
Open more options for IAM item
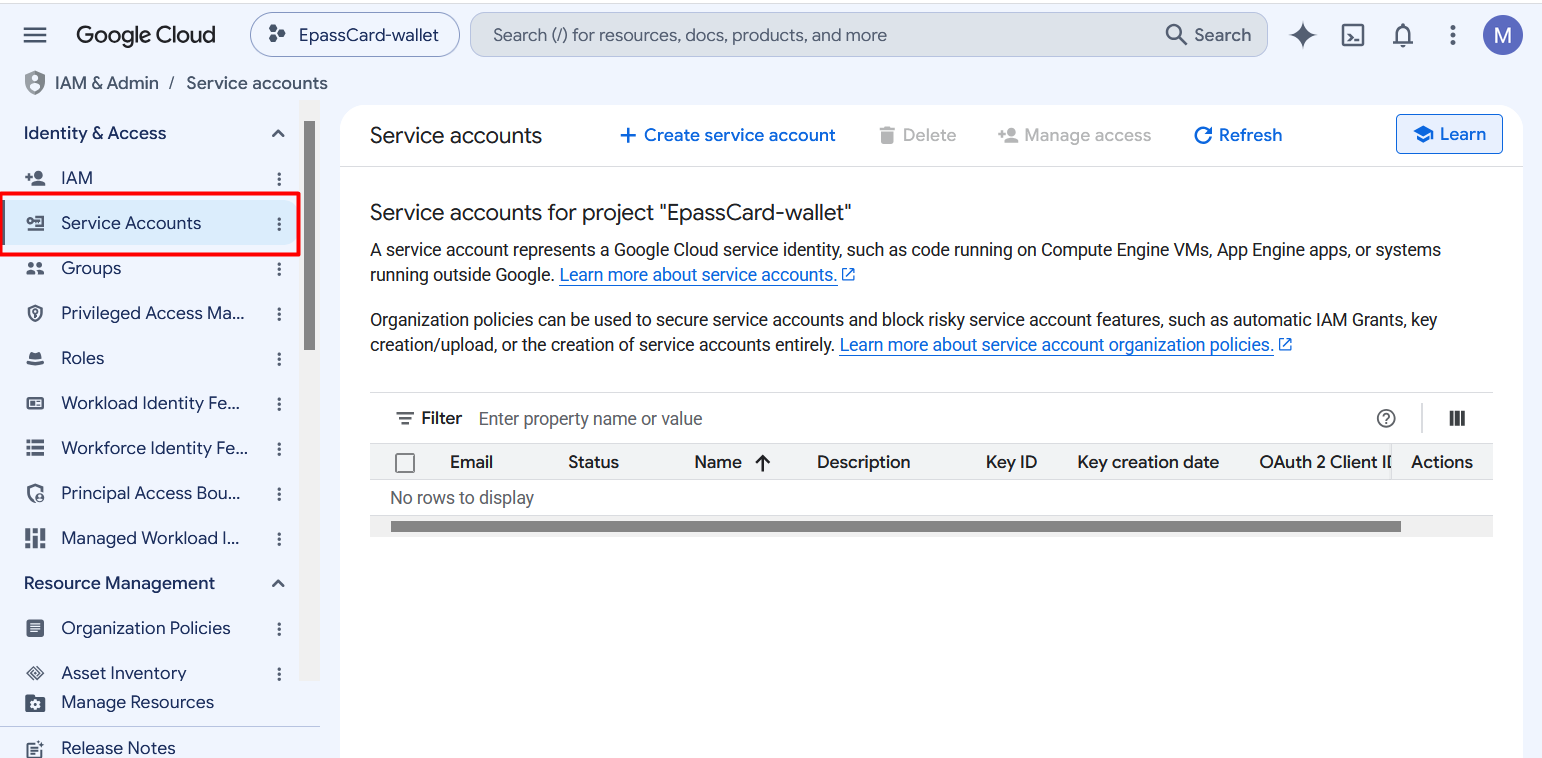coord(279,179)
